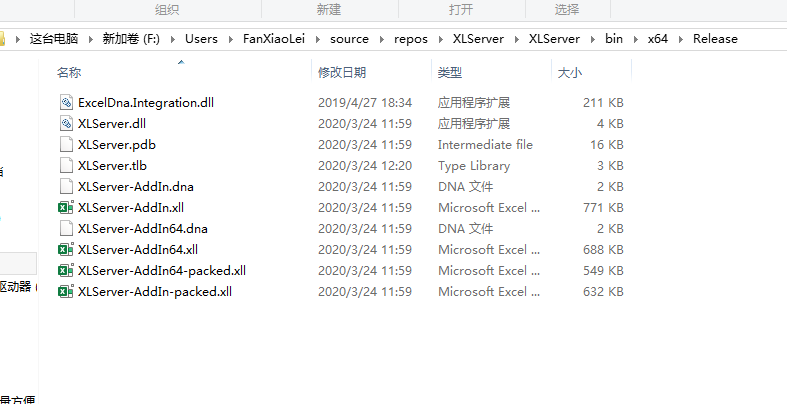
Task: Click the 16 KB size of XLServer.pdb
Action: [607, 145]
